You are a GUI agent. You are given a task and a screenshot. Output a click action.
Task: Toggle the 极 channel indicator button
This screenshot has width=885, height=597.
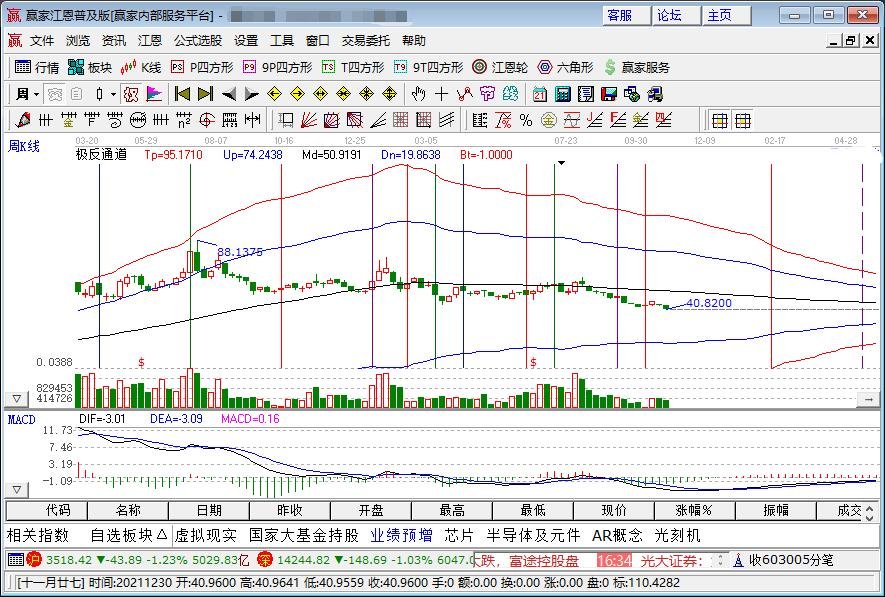tap(130, 94)
